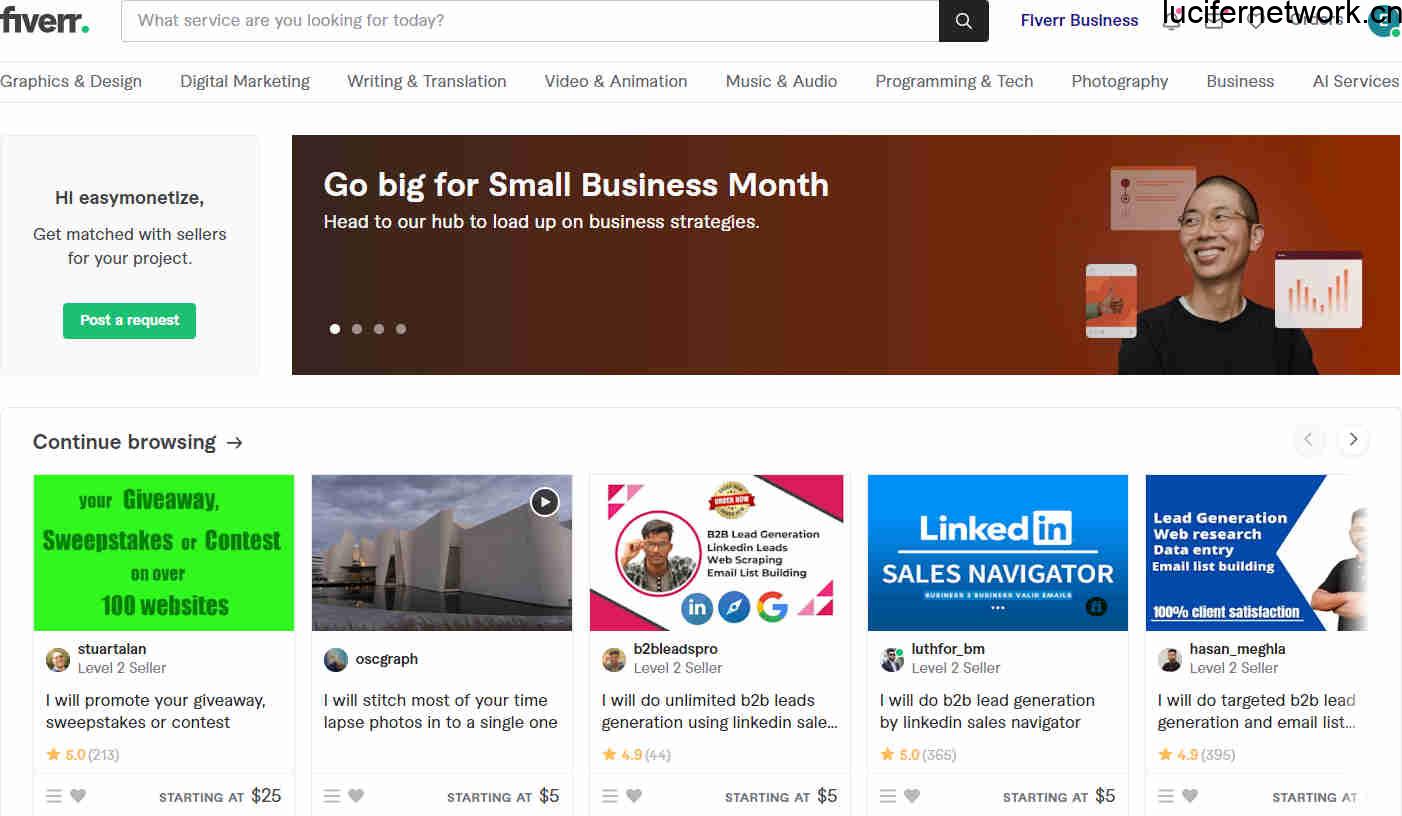Play the oscgraph time lapse video
Viewport: 1402px width, 816px height.
(x=544, y=501)
